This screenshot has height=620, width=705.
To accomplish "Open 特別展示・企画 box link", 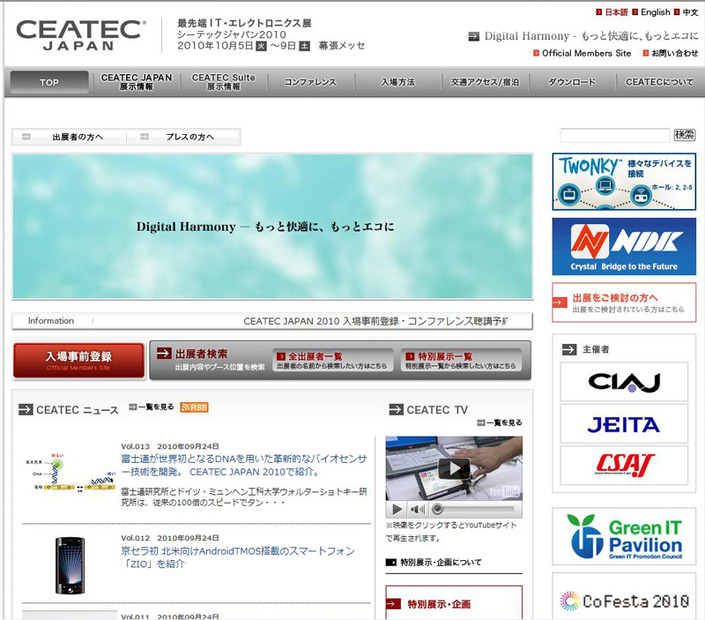I will click(454, 603).
